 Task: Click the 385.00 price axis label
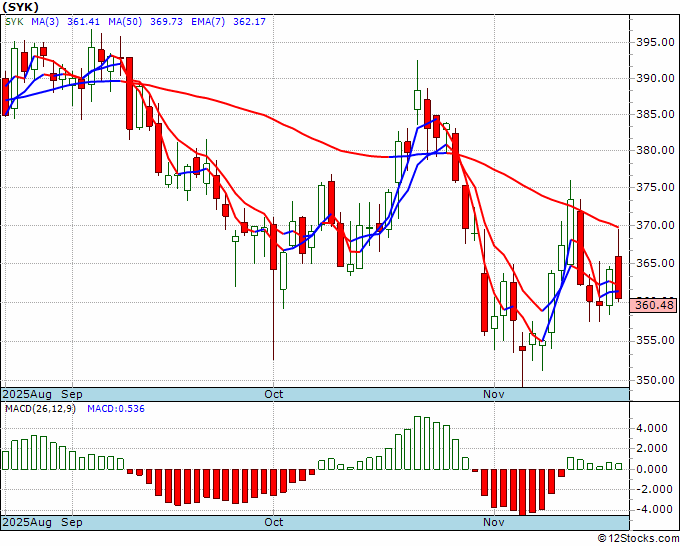[x=655, y=114]
